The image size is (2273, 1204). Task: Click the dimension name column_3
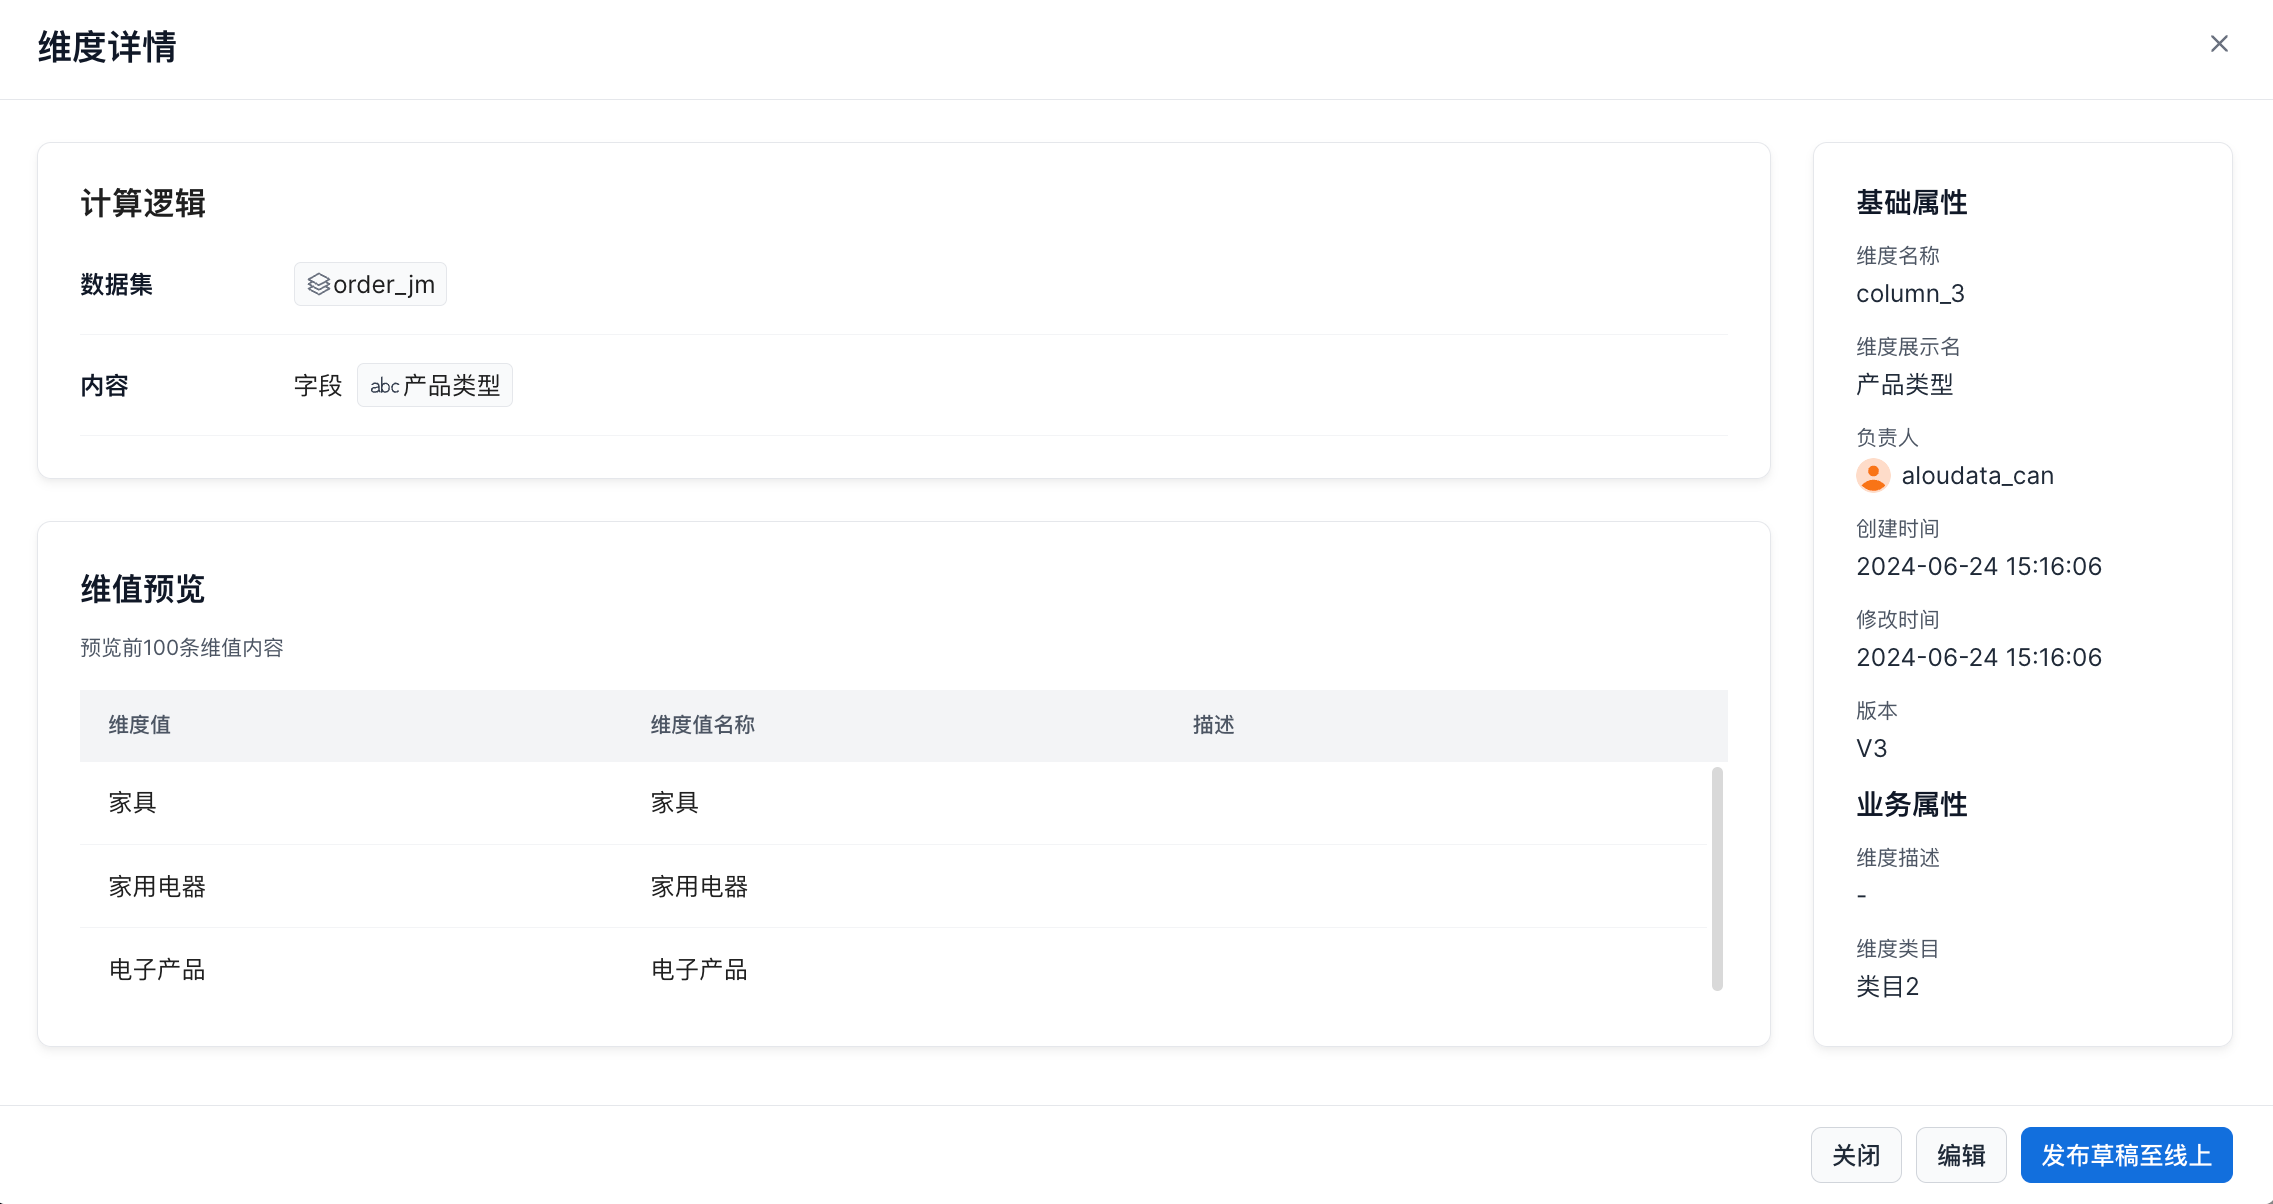pyautogui.click(x=1910, y=294)
